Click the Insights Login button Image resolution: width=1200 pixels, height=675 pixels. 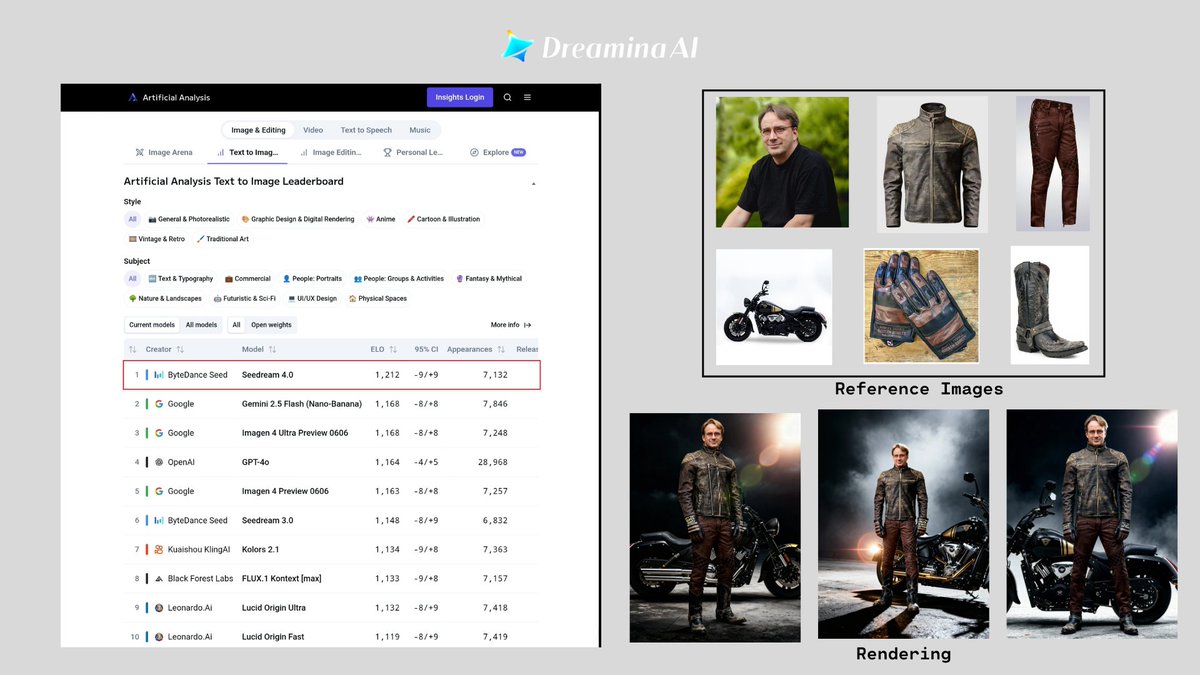(x=460, y=97)
